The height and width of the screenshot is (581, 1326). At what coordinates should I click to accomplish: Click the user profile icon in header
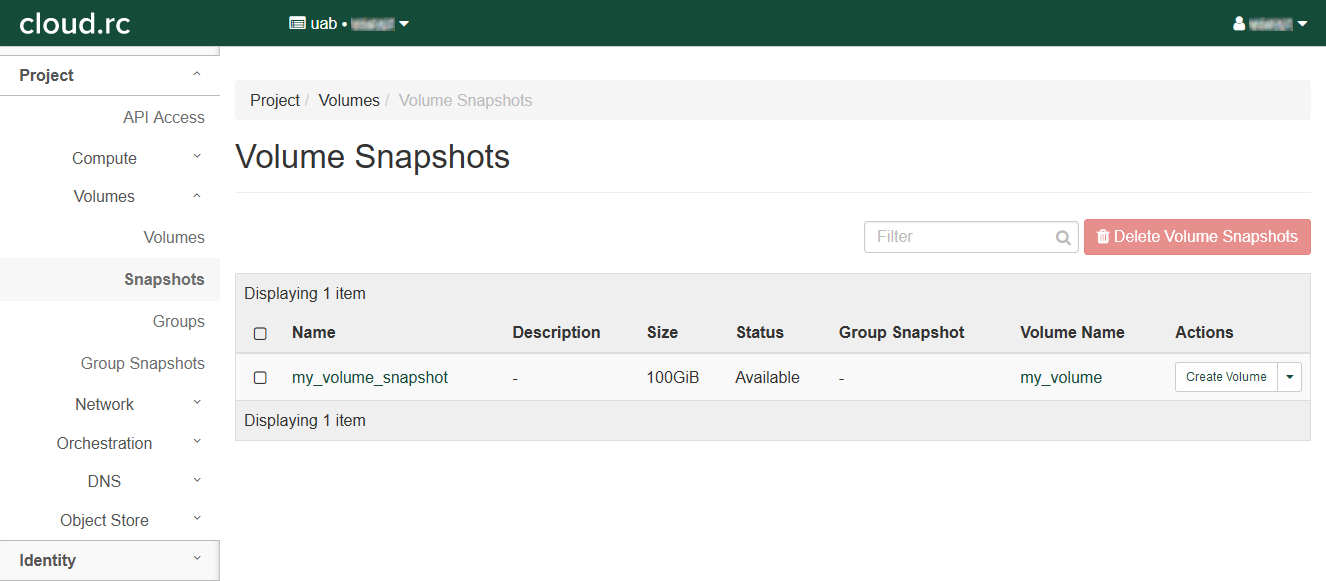point(1239,23)
